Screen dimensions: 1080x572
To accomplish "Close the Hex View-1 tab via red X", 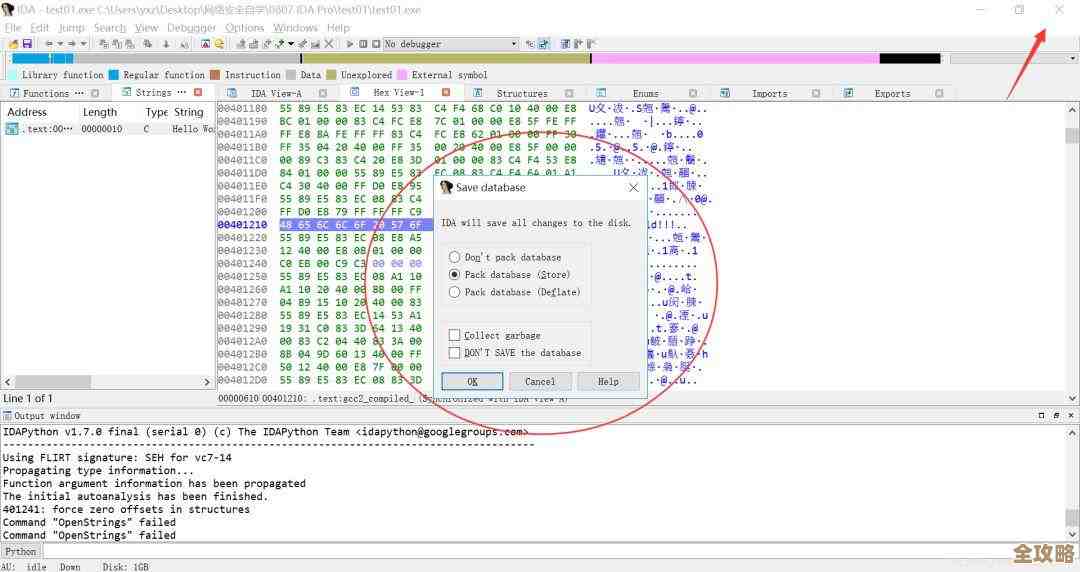I will (446, 92).
